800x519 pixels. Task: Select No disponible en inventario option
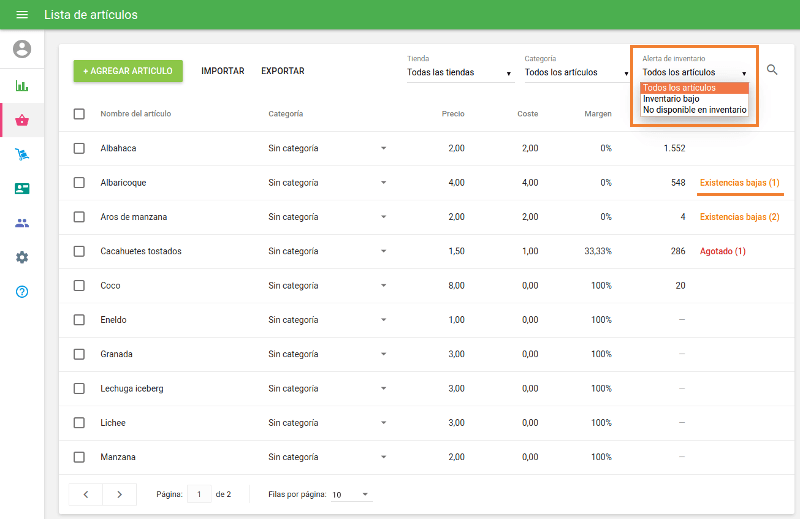694,110
